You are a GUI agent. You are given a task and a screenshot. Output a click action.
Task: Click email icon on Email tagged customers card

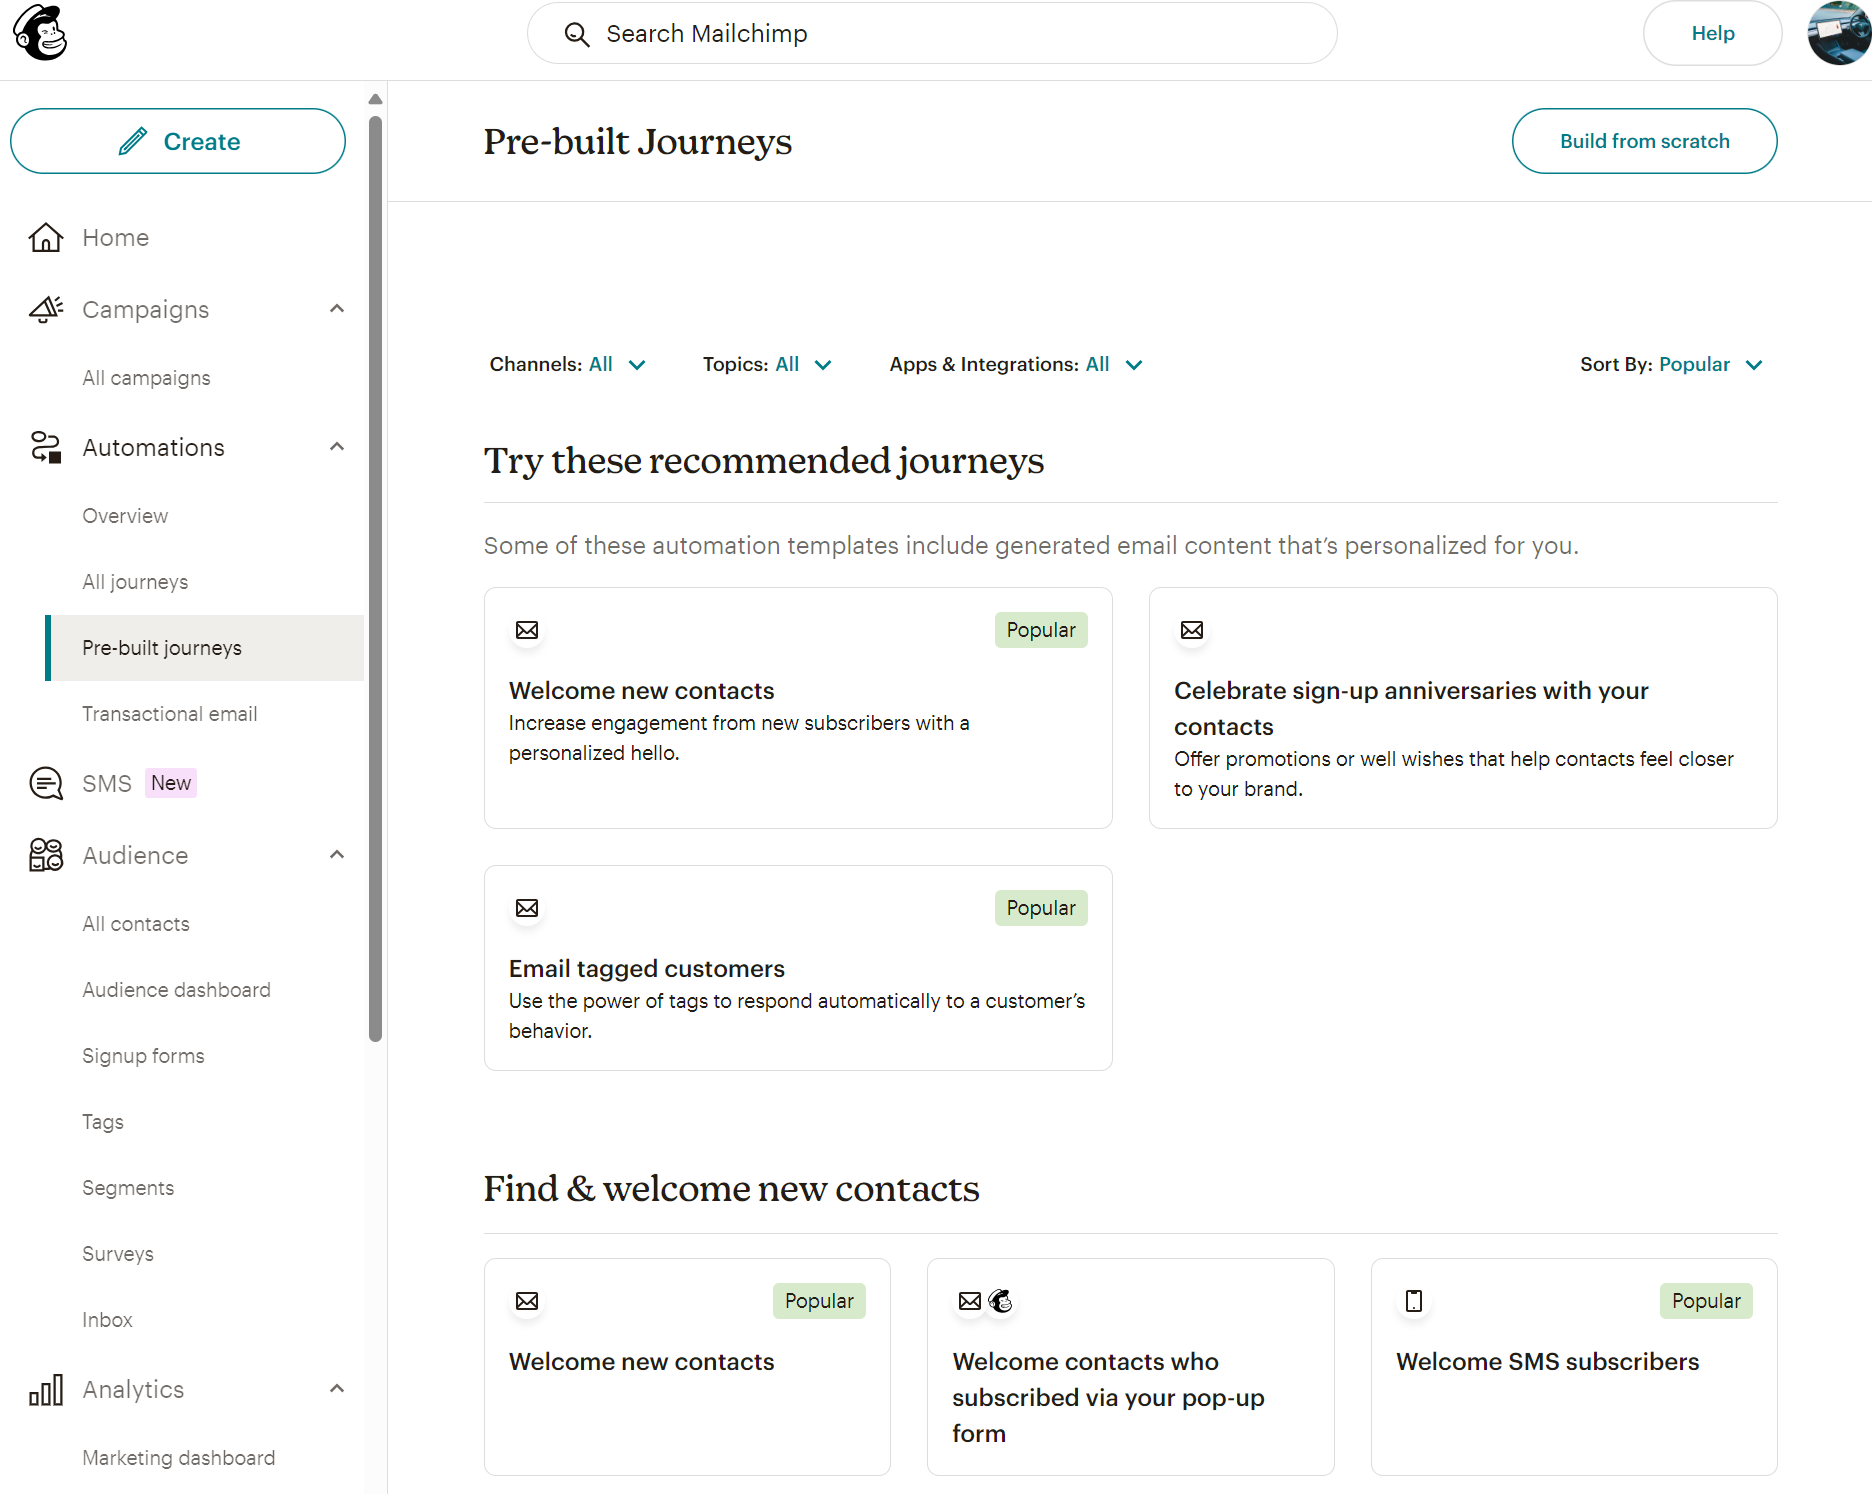coord(527,908)
